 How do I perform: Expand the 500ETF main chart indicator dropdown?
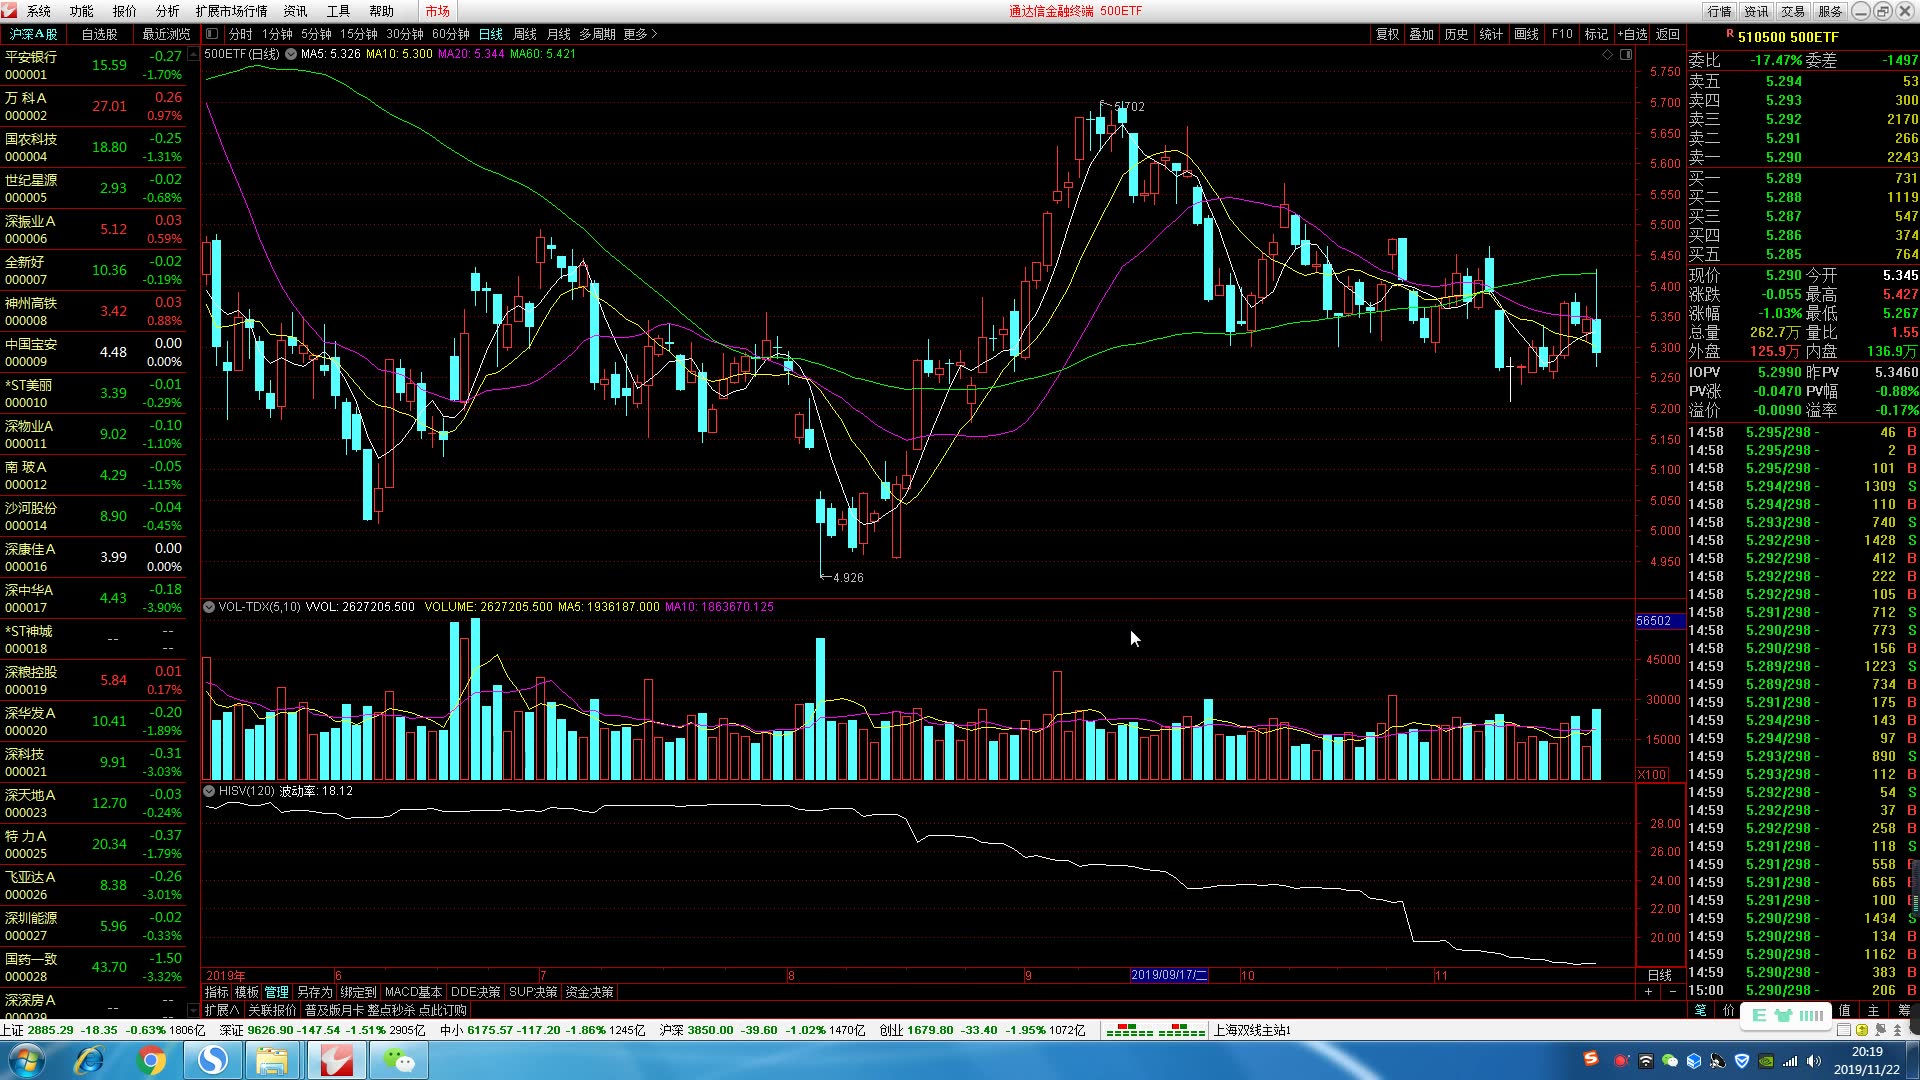coord(290,54)
